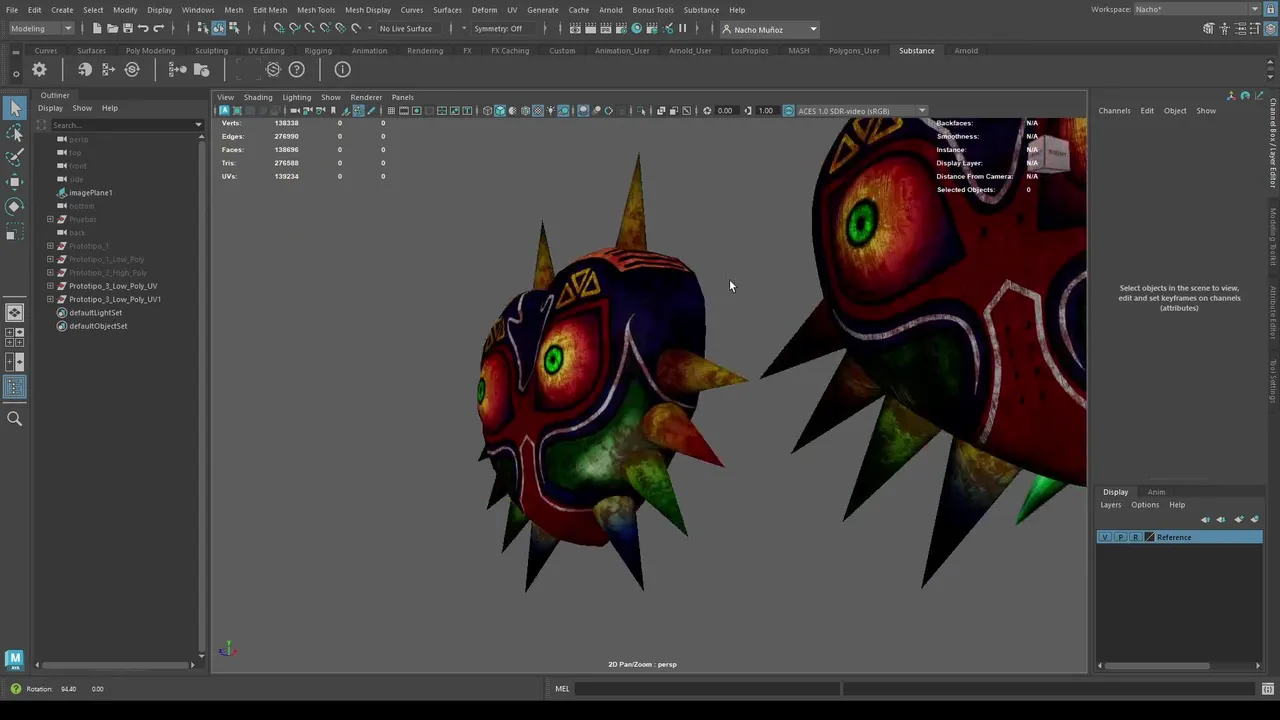Click the shelf menu options icon
The width and height of the screenshot is (1280, 720).
[15, 73]
